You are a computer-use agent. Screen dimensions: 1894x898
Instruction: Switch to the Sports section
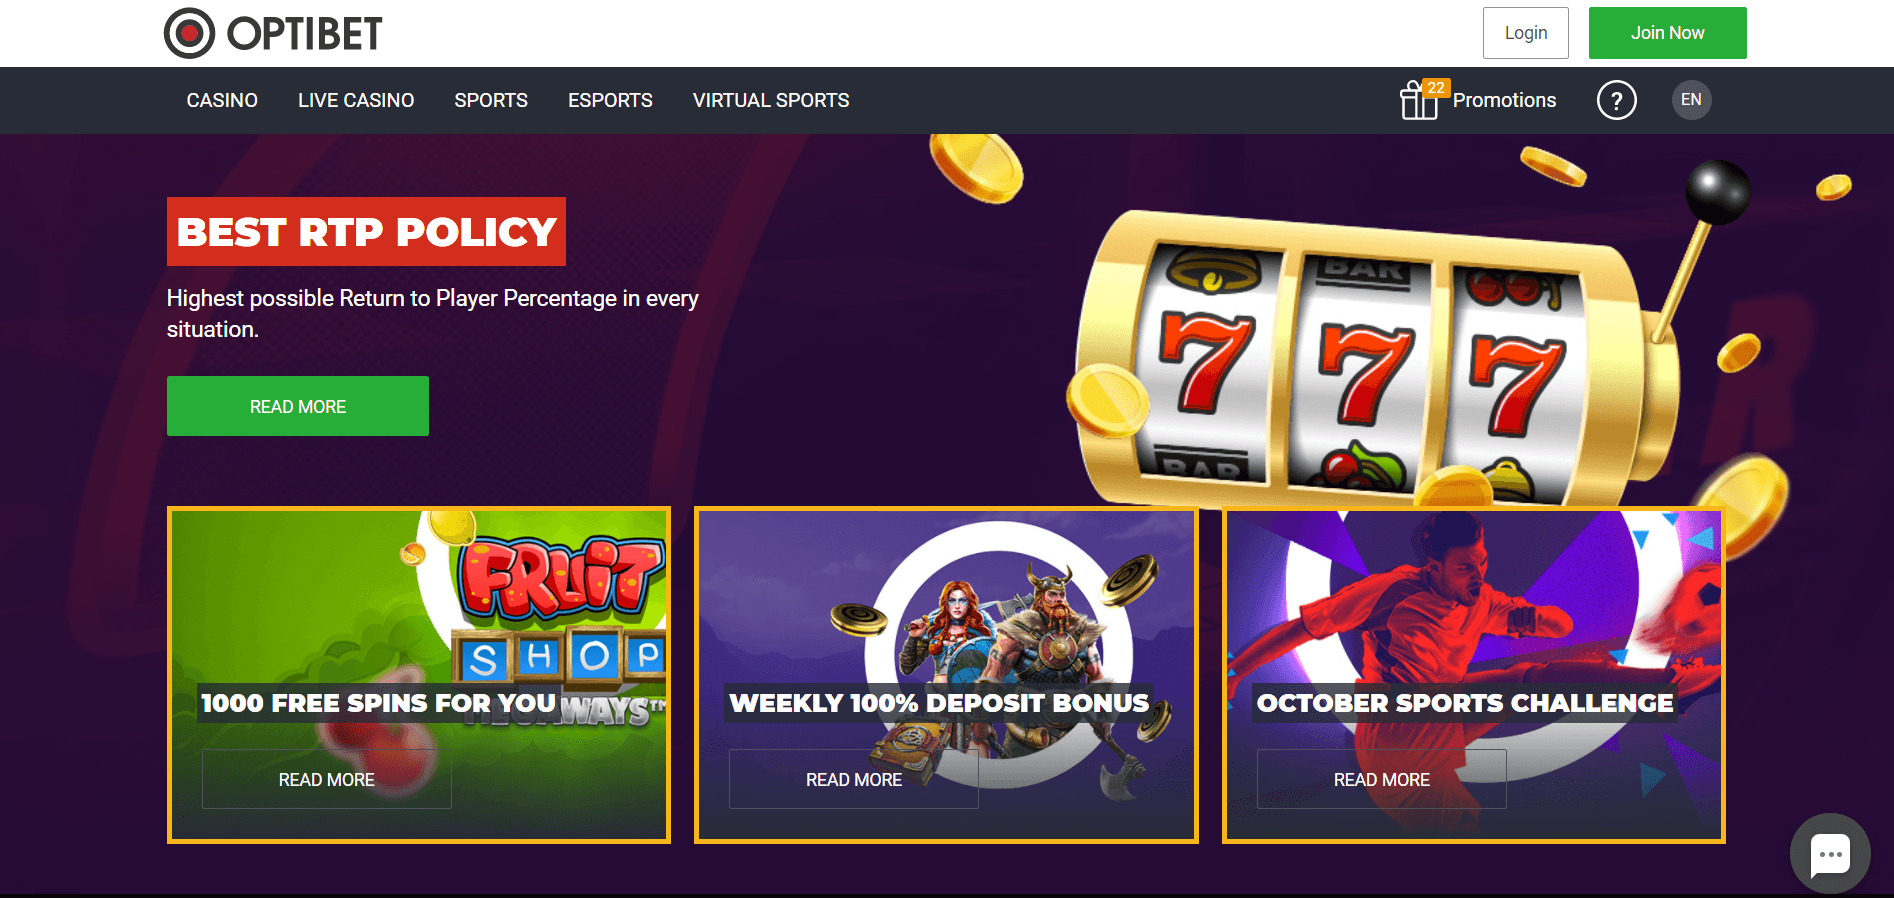click(491, 100)
